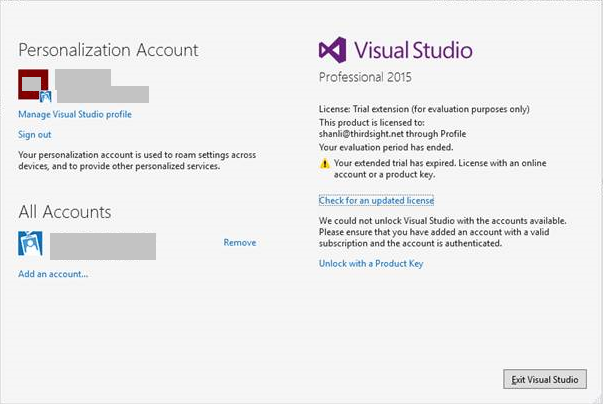Check for an updated license

pyautogui.click(x=376, y=201)
